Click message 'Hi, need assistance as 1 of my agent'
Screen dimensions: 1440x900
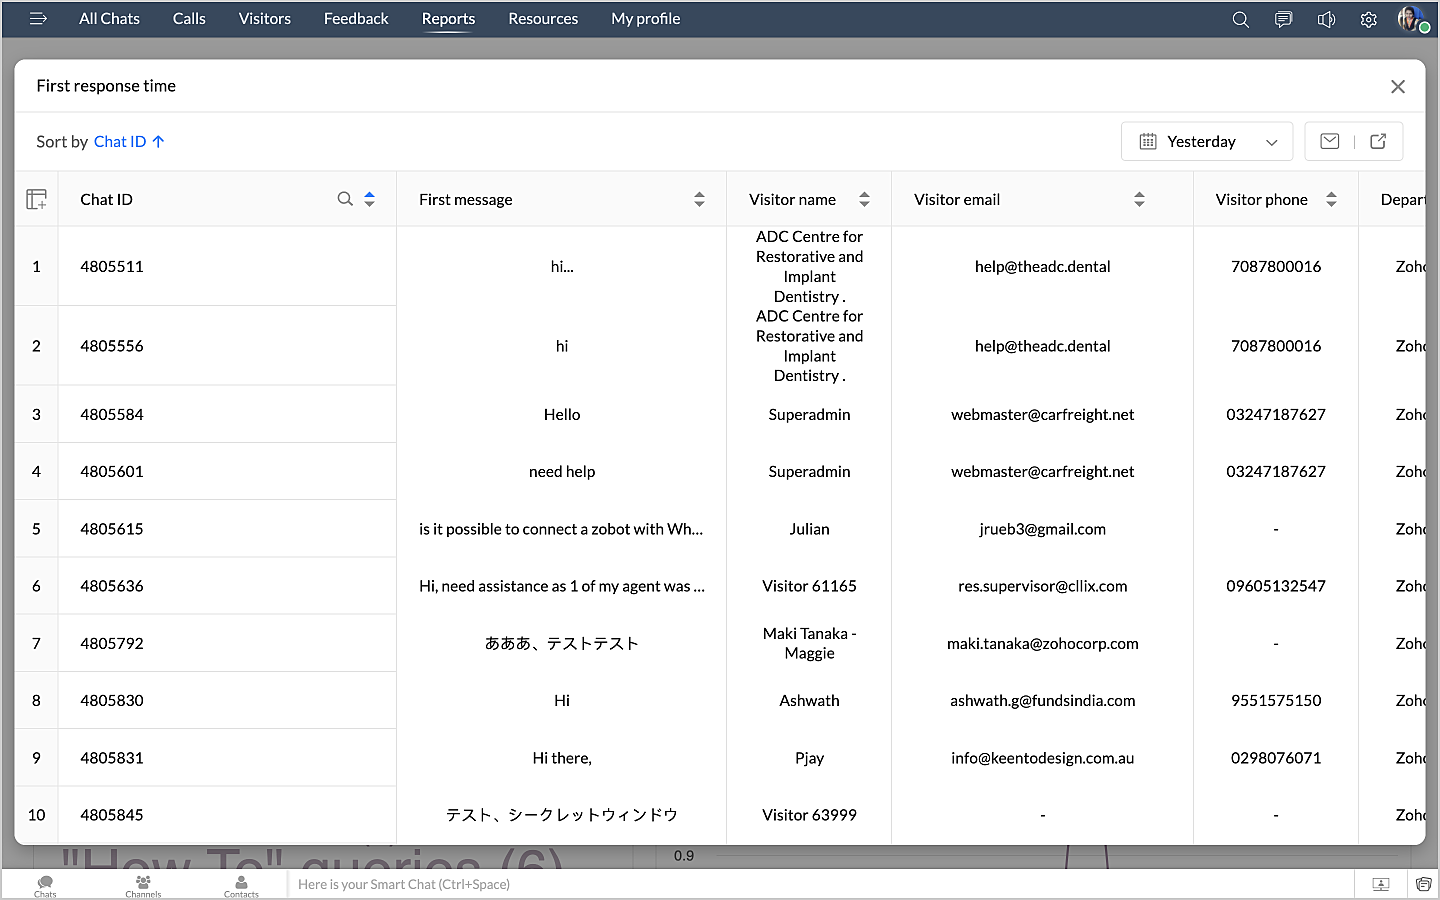[x=562, y=586]
